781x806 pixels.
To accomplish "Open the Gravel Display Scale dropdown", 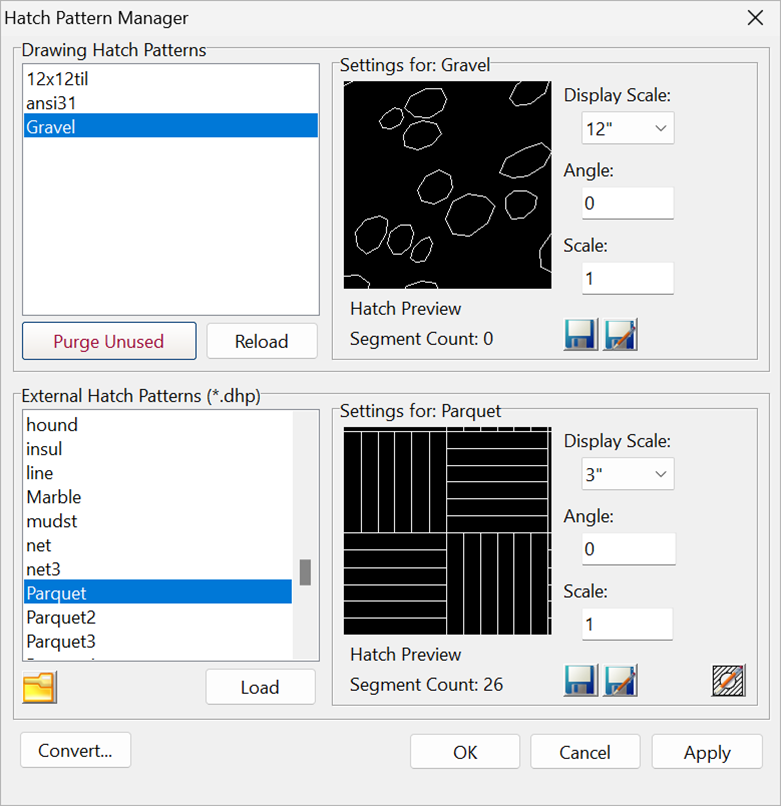I will [x=628, y=128].
